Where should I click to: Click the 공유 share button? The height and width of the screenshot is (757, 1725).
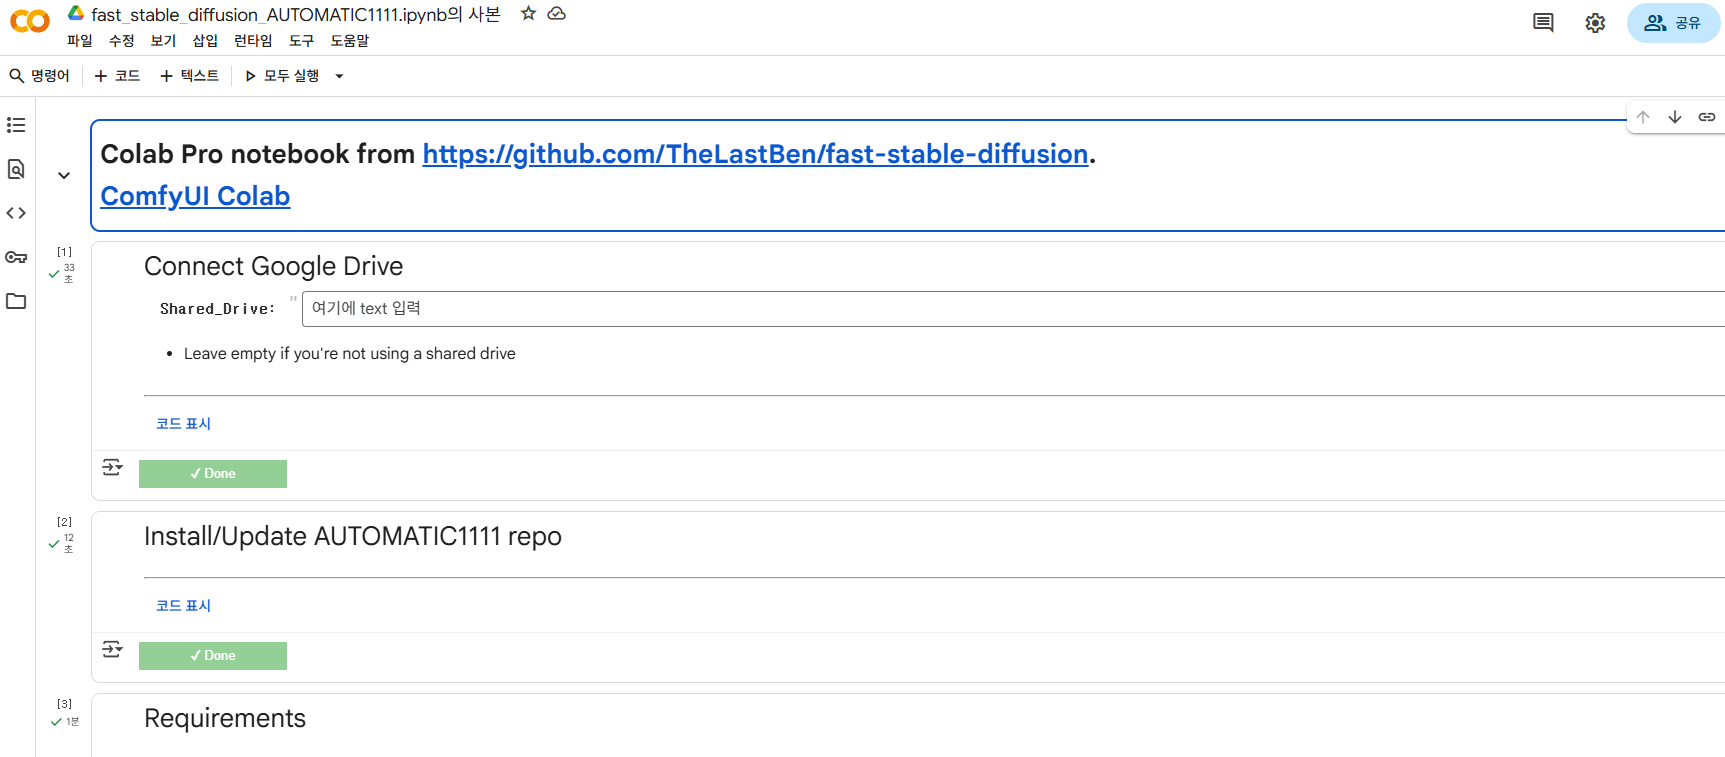click(1673, 23)
